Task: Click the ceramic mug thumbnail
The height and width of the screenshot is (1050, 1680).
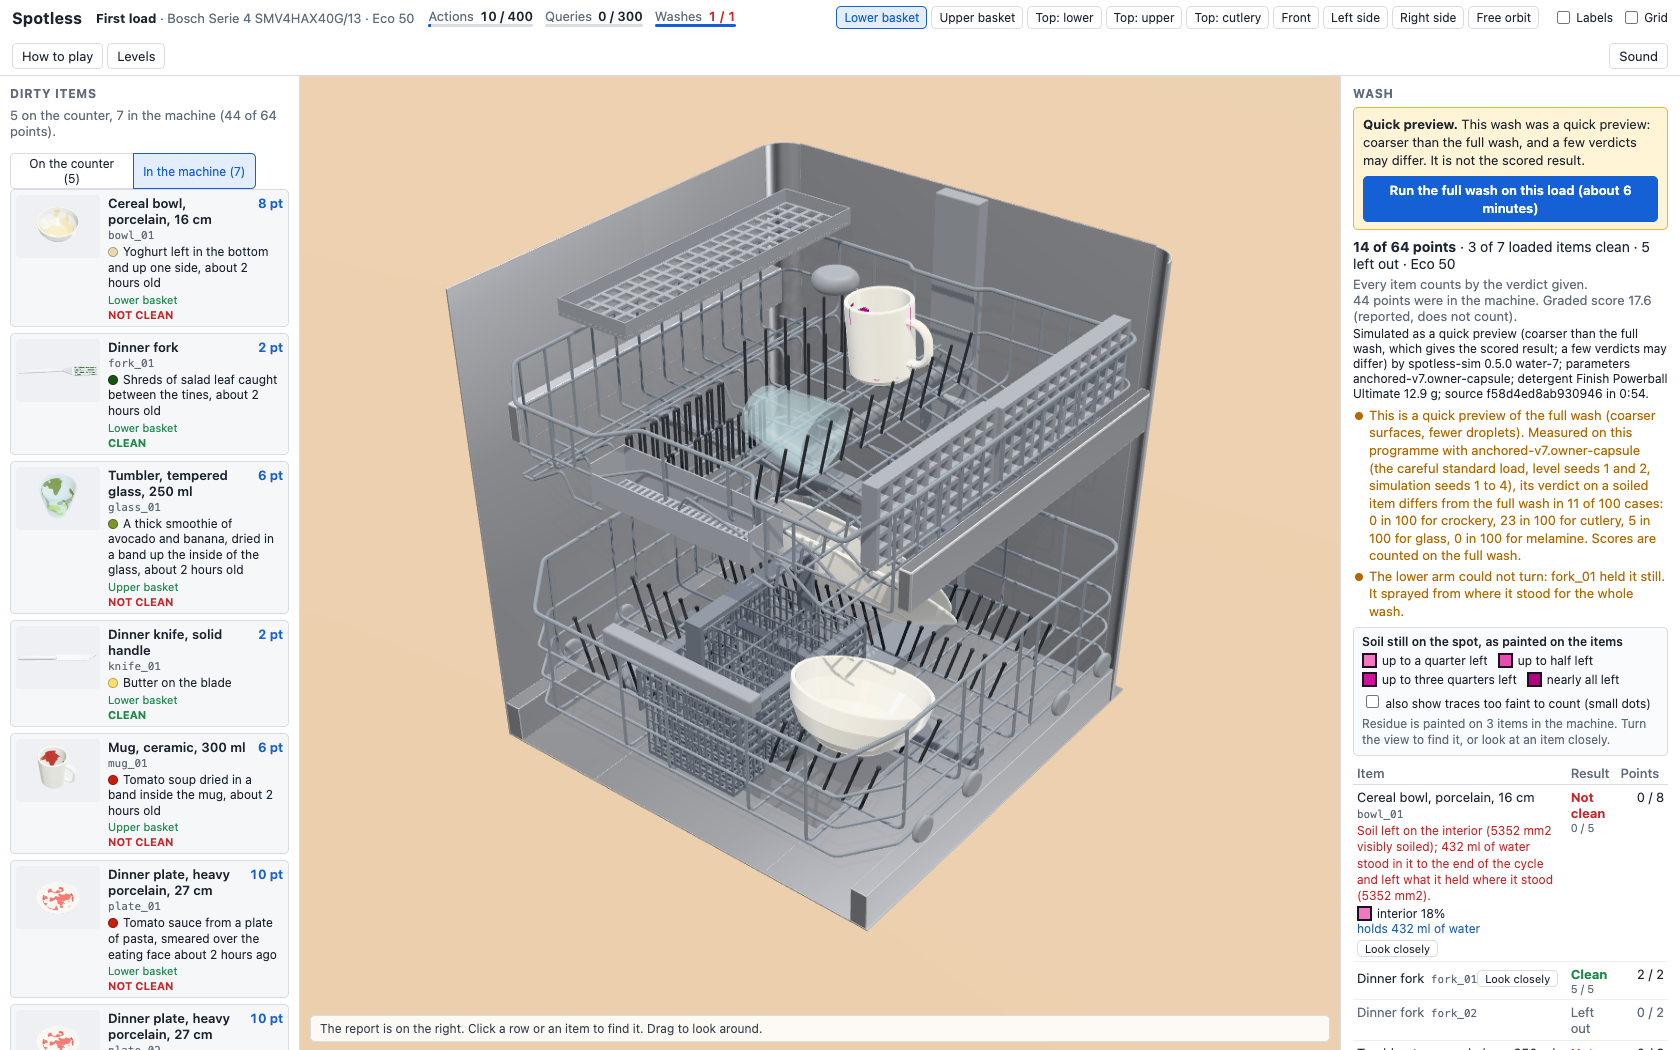Action: click(58, 771)
